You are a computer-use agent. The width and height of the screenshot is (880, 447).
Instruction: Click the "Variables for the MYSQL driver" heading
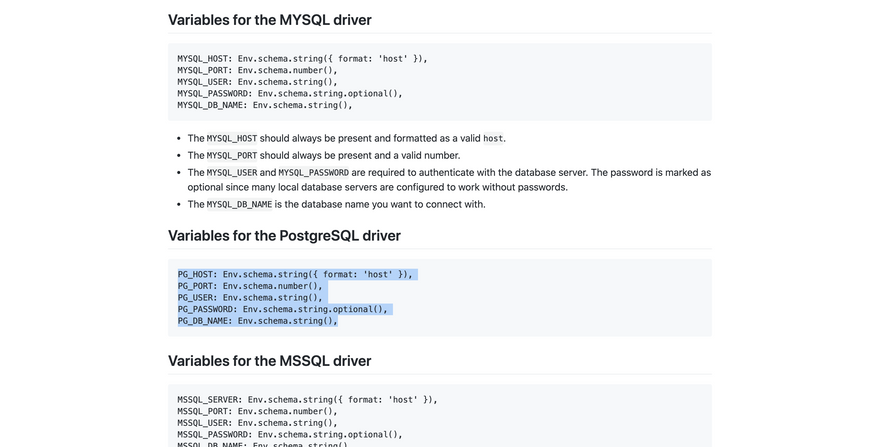(x=269, y=20)
